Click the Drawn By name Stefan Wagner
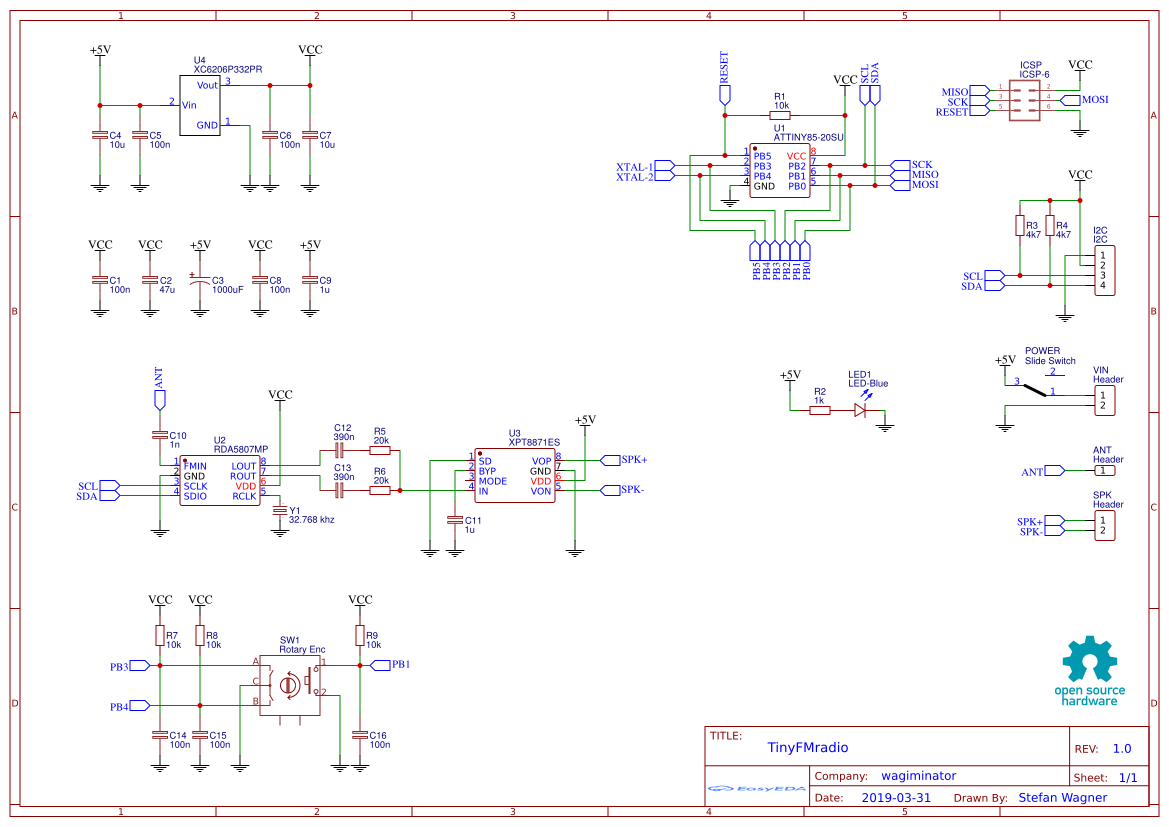1169x827 pixels. click(1062, 797)
